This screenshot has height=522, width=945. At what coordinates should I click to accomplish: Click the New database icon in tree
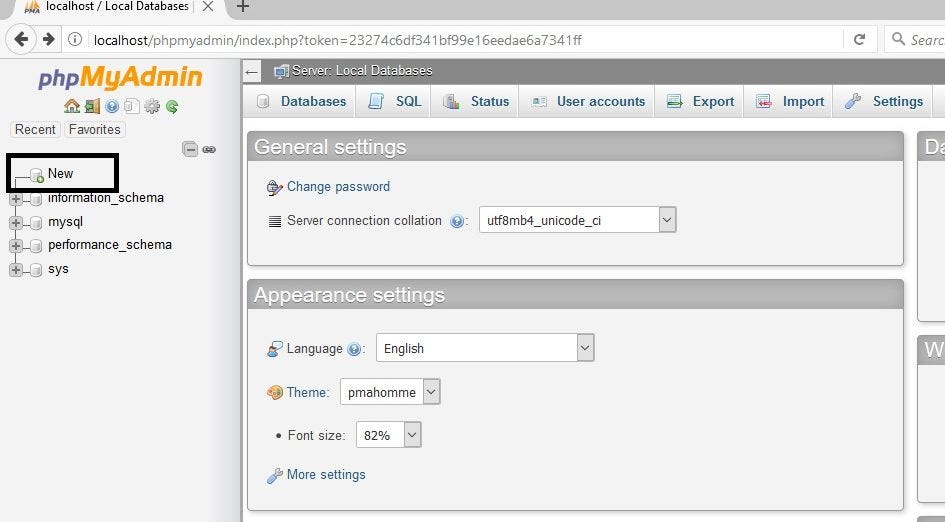click(x=37, y=175)
